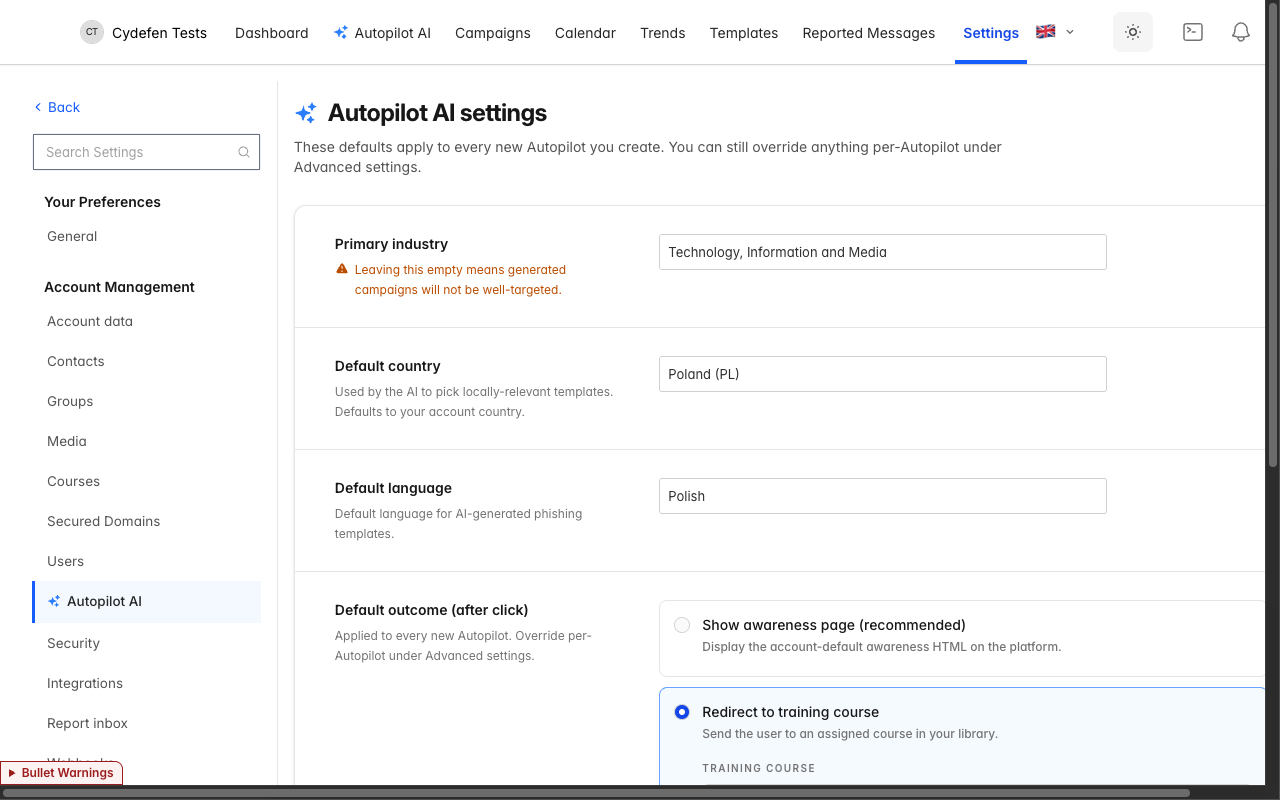
Task: Open the Calendar tab
Action: point(585,33)
